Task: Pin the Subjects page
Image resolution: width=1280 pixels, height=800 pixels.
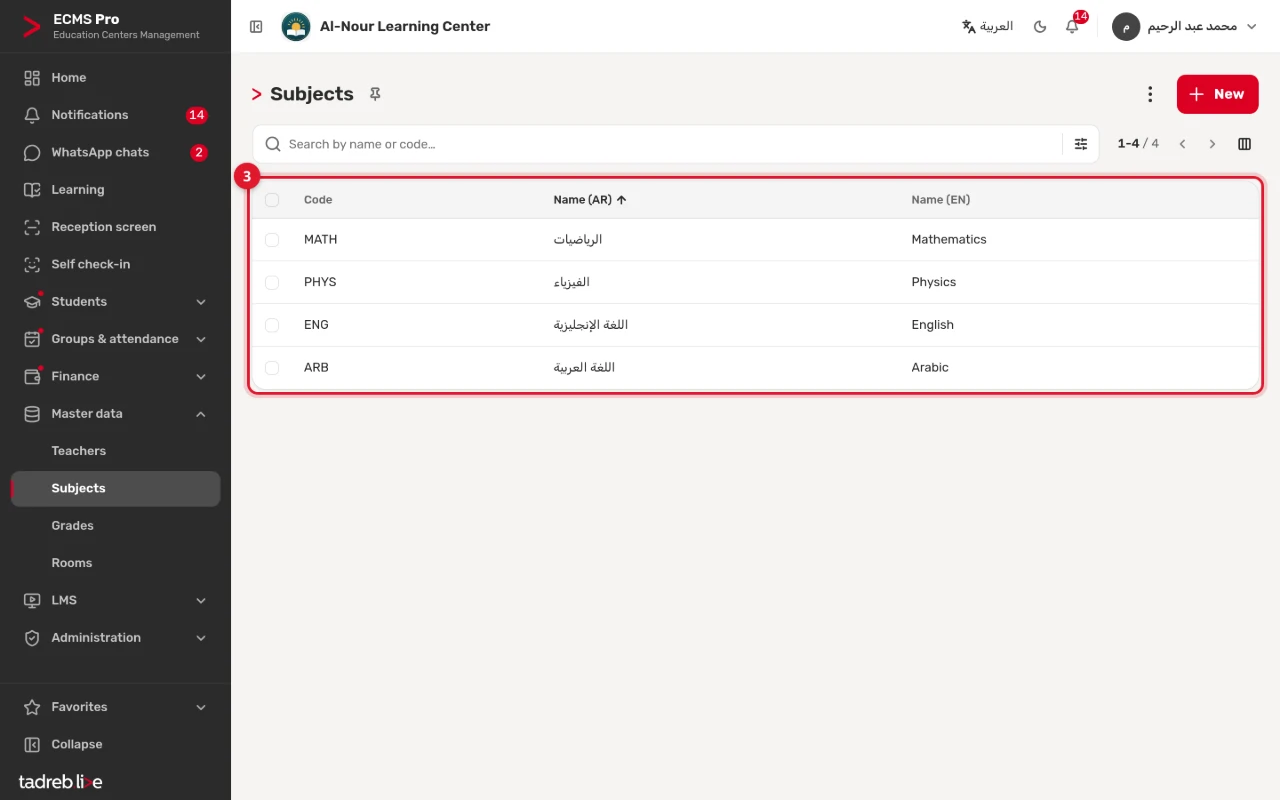Action: (x=375, y=94)
